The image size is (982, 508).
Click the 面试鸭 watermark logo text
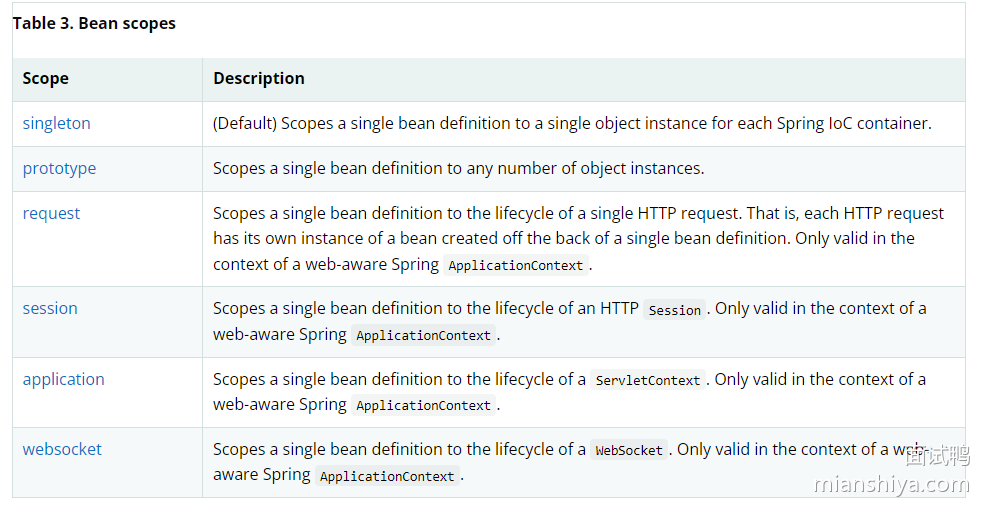pos(937,457)
